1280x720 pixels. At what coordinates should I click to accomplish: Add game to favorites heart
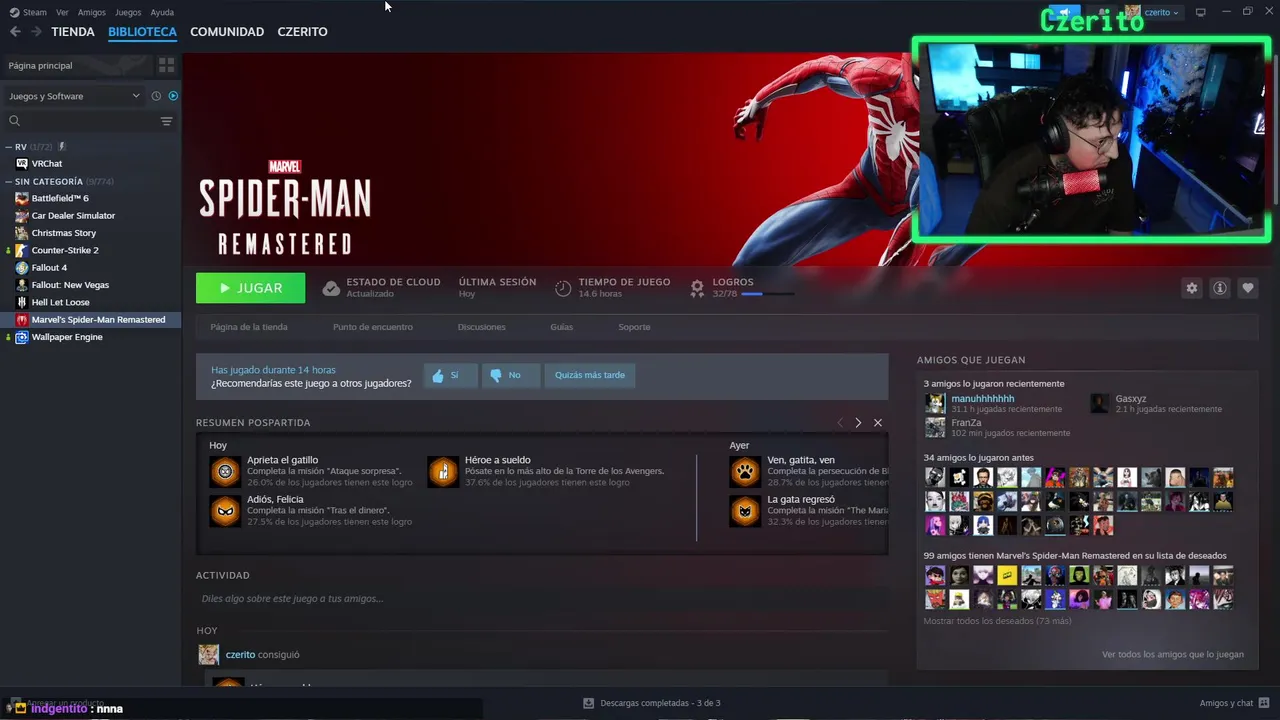point(1248,288)
